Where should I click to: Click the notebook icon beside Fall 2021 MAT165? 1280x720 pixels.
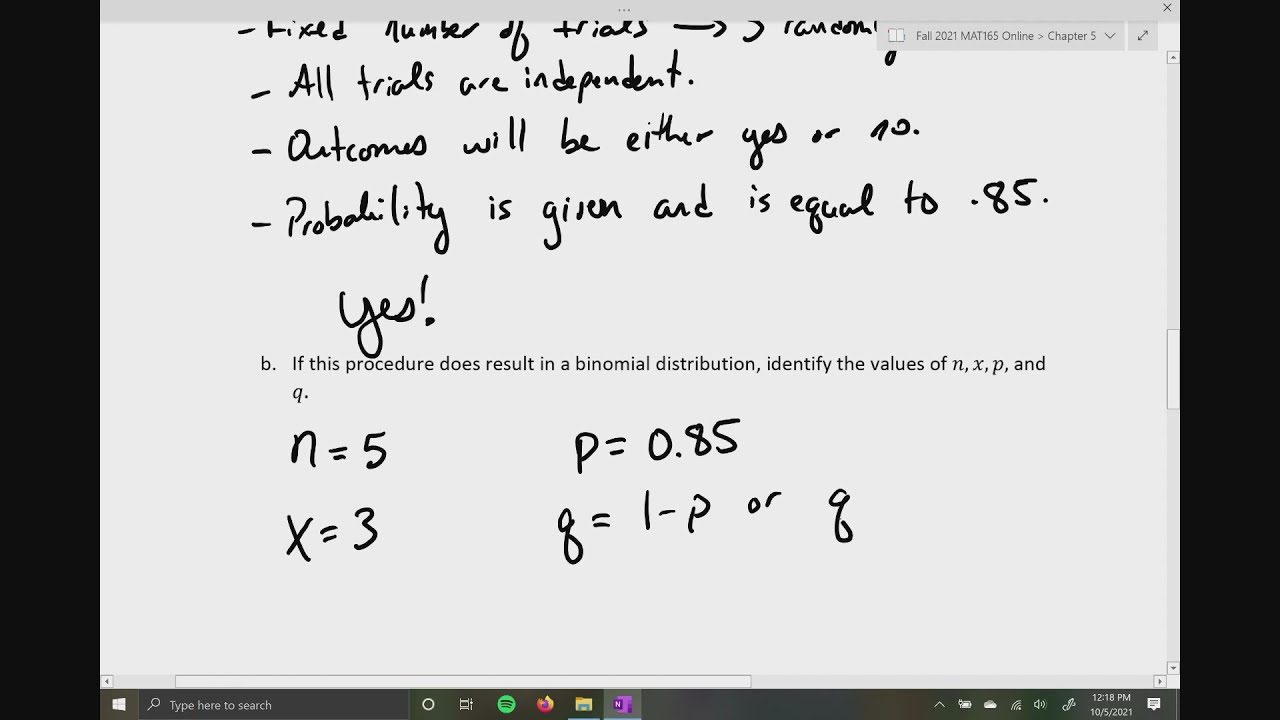(896, 36)
